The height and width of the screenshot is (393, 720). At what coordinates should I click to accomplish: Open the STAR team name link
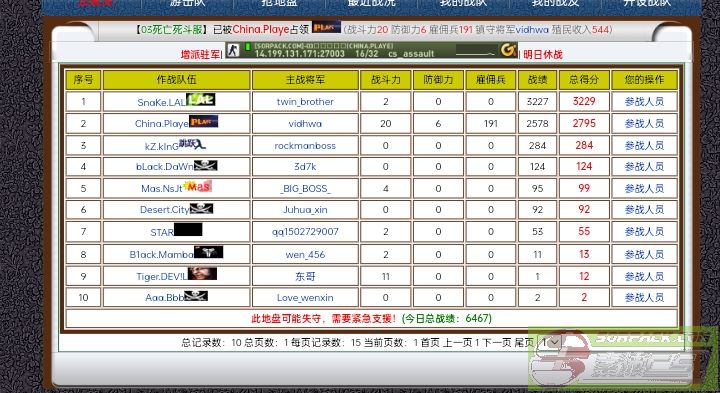point(162,233)
